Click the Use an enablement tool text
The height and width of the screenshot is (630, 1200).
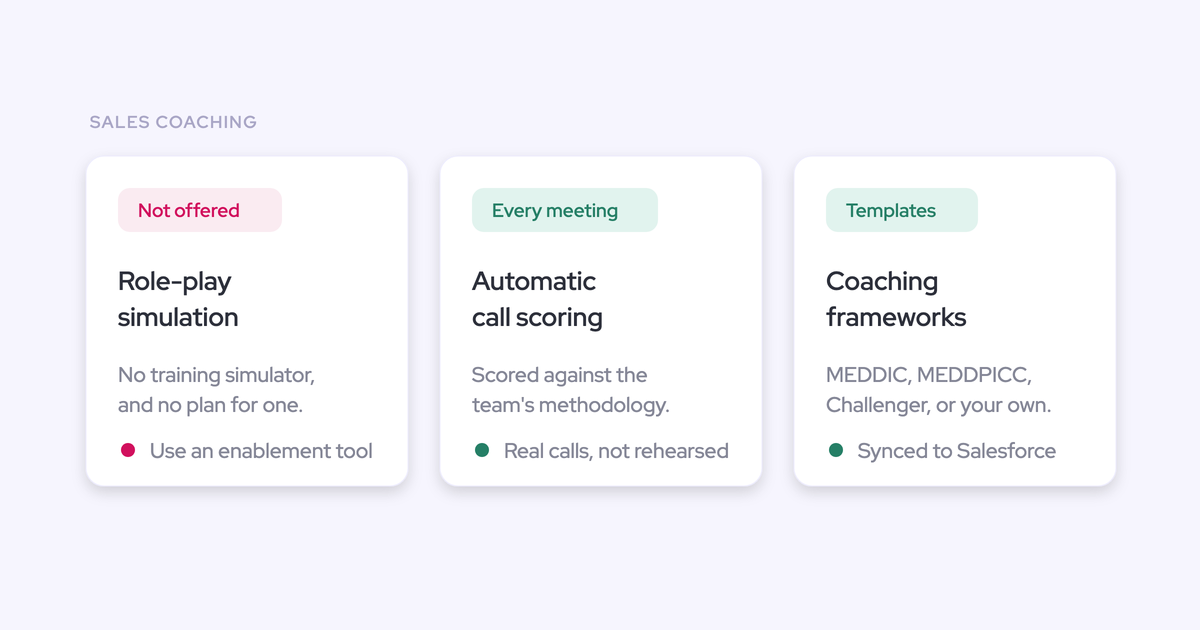point(261,451)
